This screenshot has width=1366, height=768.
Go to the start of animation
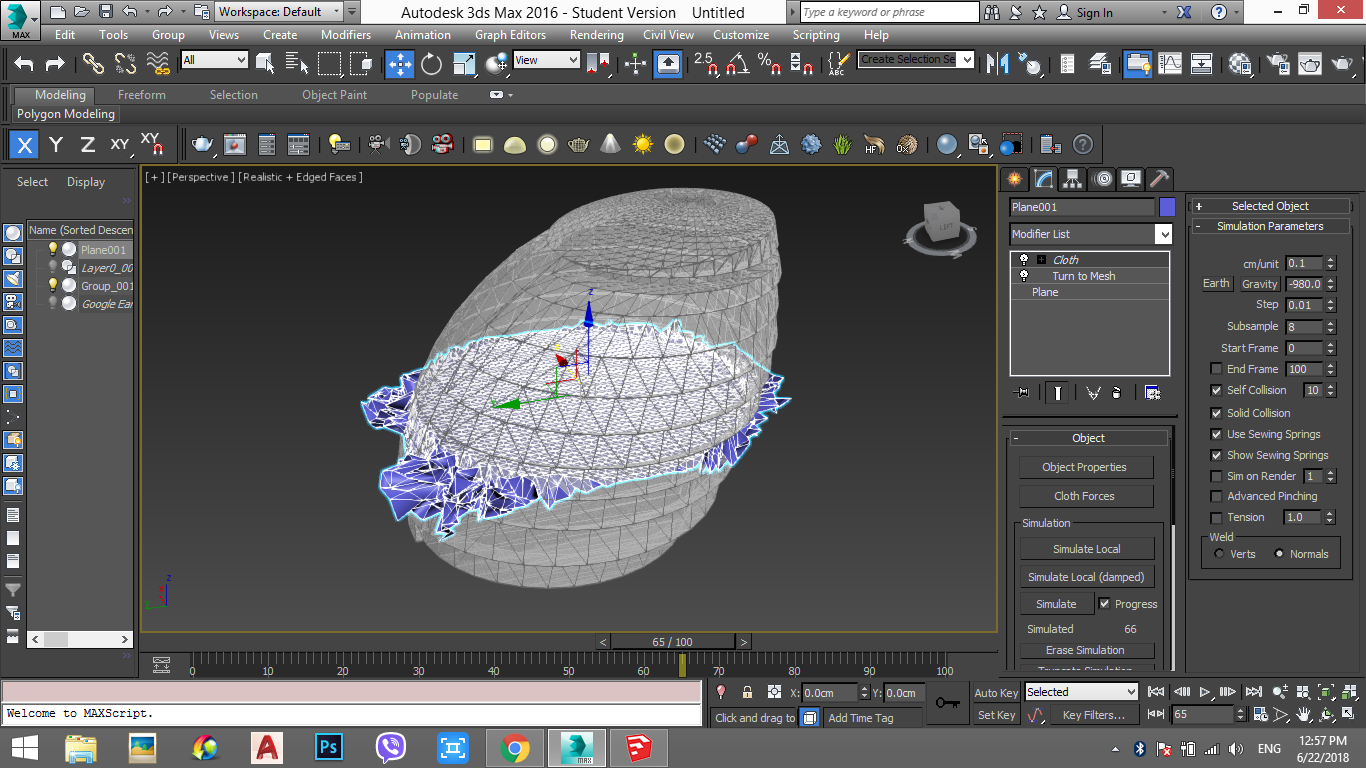[1157, 692]
